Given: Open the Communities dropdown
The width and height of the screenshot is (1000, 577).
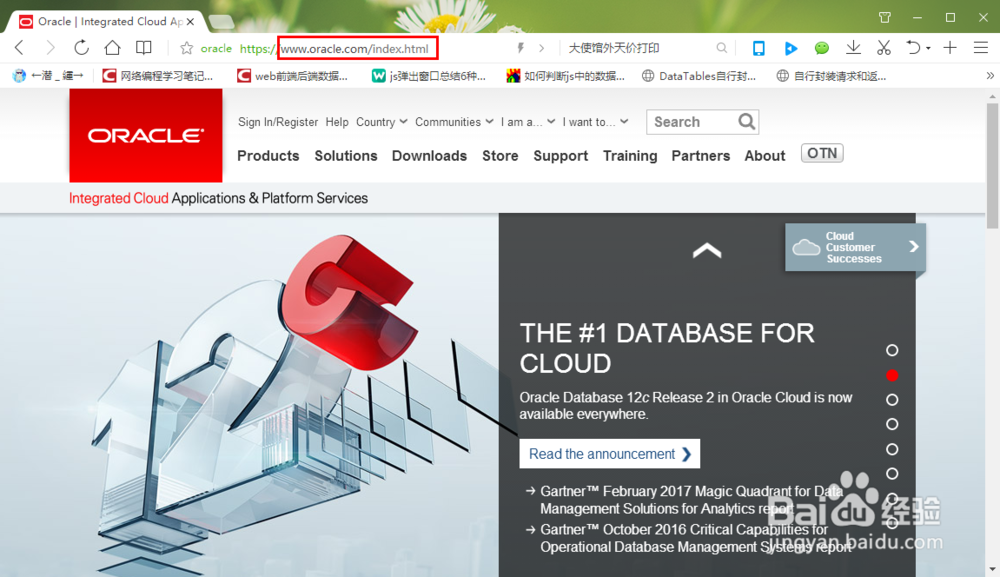Looking at the screenshot, I should (x=454, y=122).
